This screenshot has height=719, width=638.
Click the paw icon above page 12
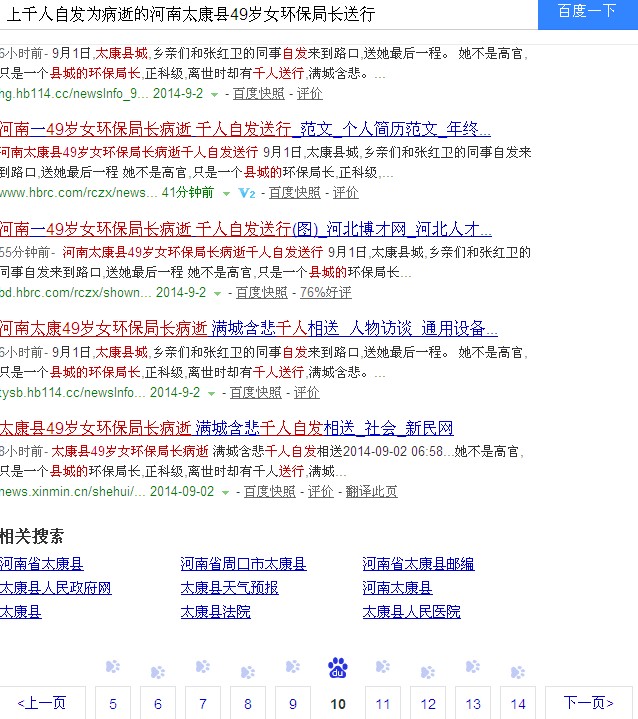coord(427,672)
